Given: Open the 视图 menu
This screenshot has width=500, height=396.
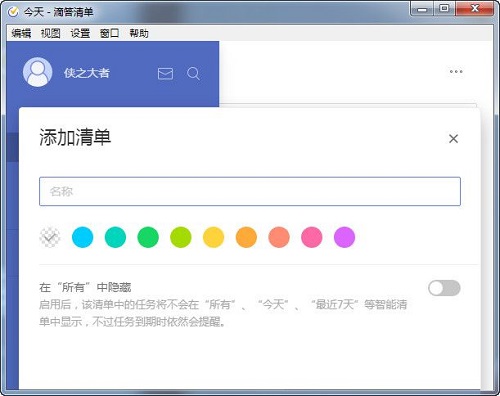Looking at the screenshot, I should click(x=51, y=33).
